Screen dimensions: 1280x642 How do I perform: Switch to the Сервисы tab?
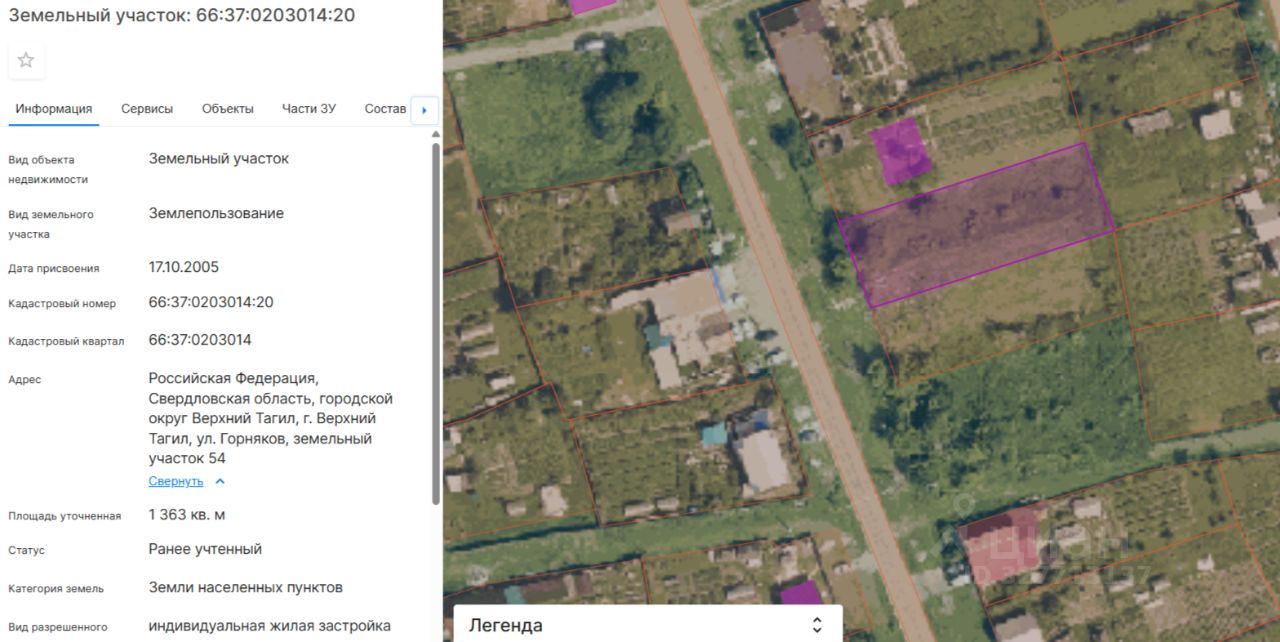[147, 109]
